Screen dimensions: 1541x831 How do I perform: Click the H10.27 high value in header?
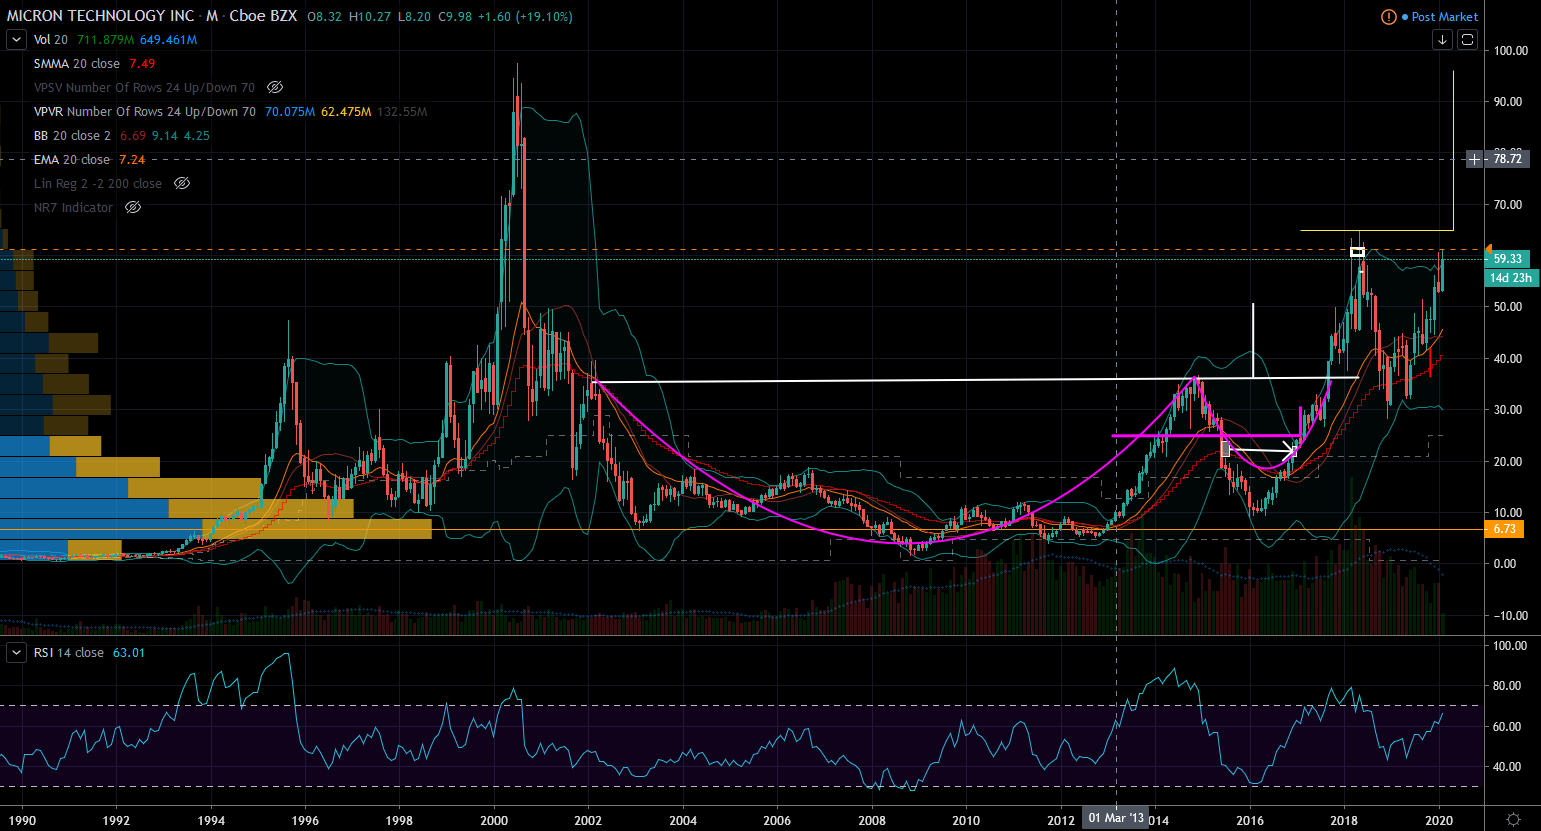tap(369, 17)
